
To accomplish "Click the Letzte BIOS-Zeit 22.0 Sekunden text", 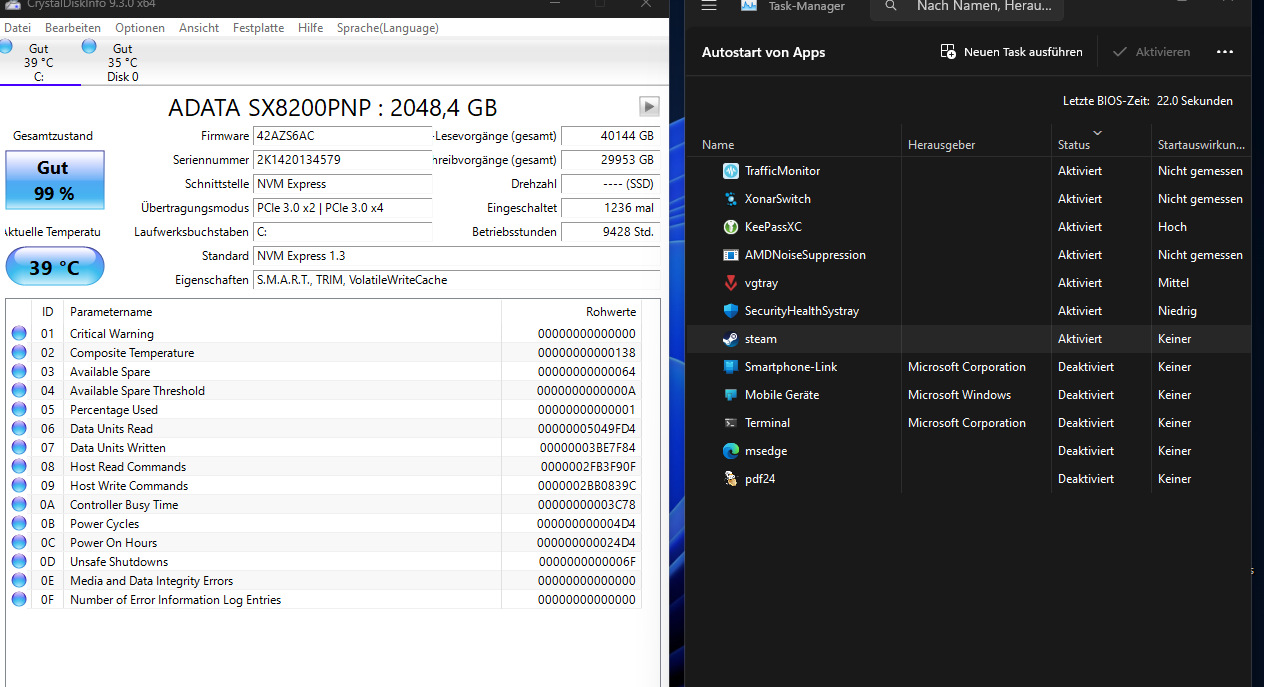I will click(1148, 101).
